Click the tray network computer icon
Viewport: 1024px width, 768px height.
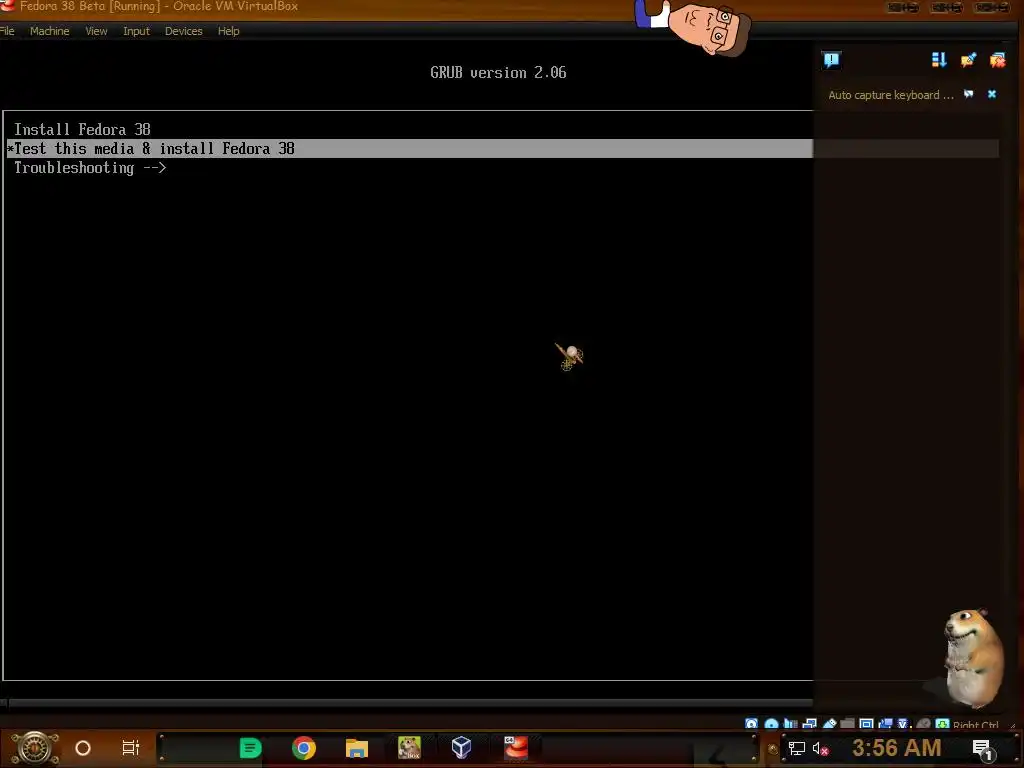tap(796, 748)
